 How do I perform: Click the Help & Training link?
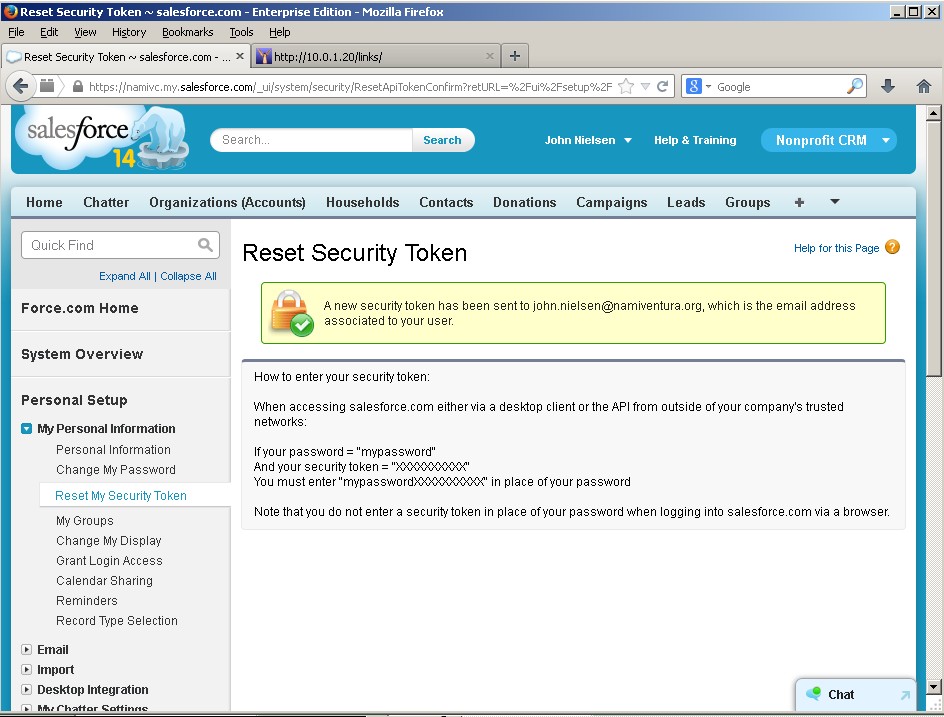695,140
